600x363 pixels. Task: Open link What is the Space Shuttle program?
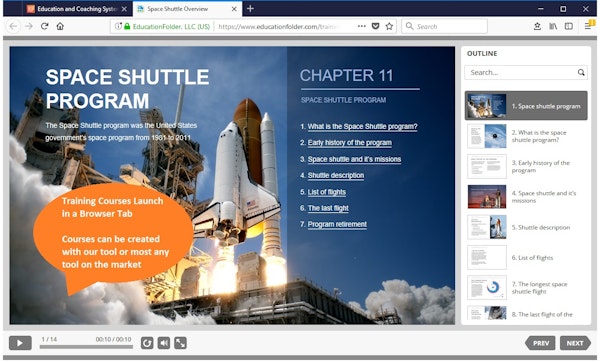click(x=362, y=127)
